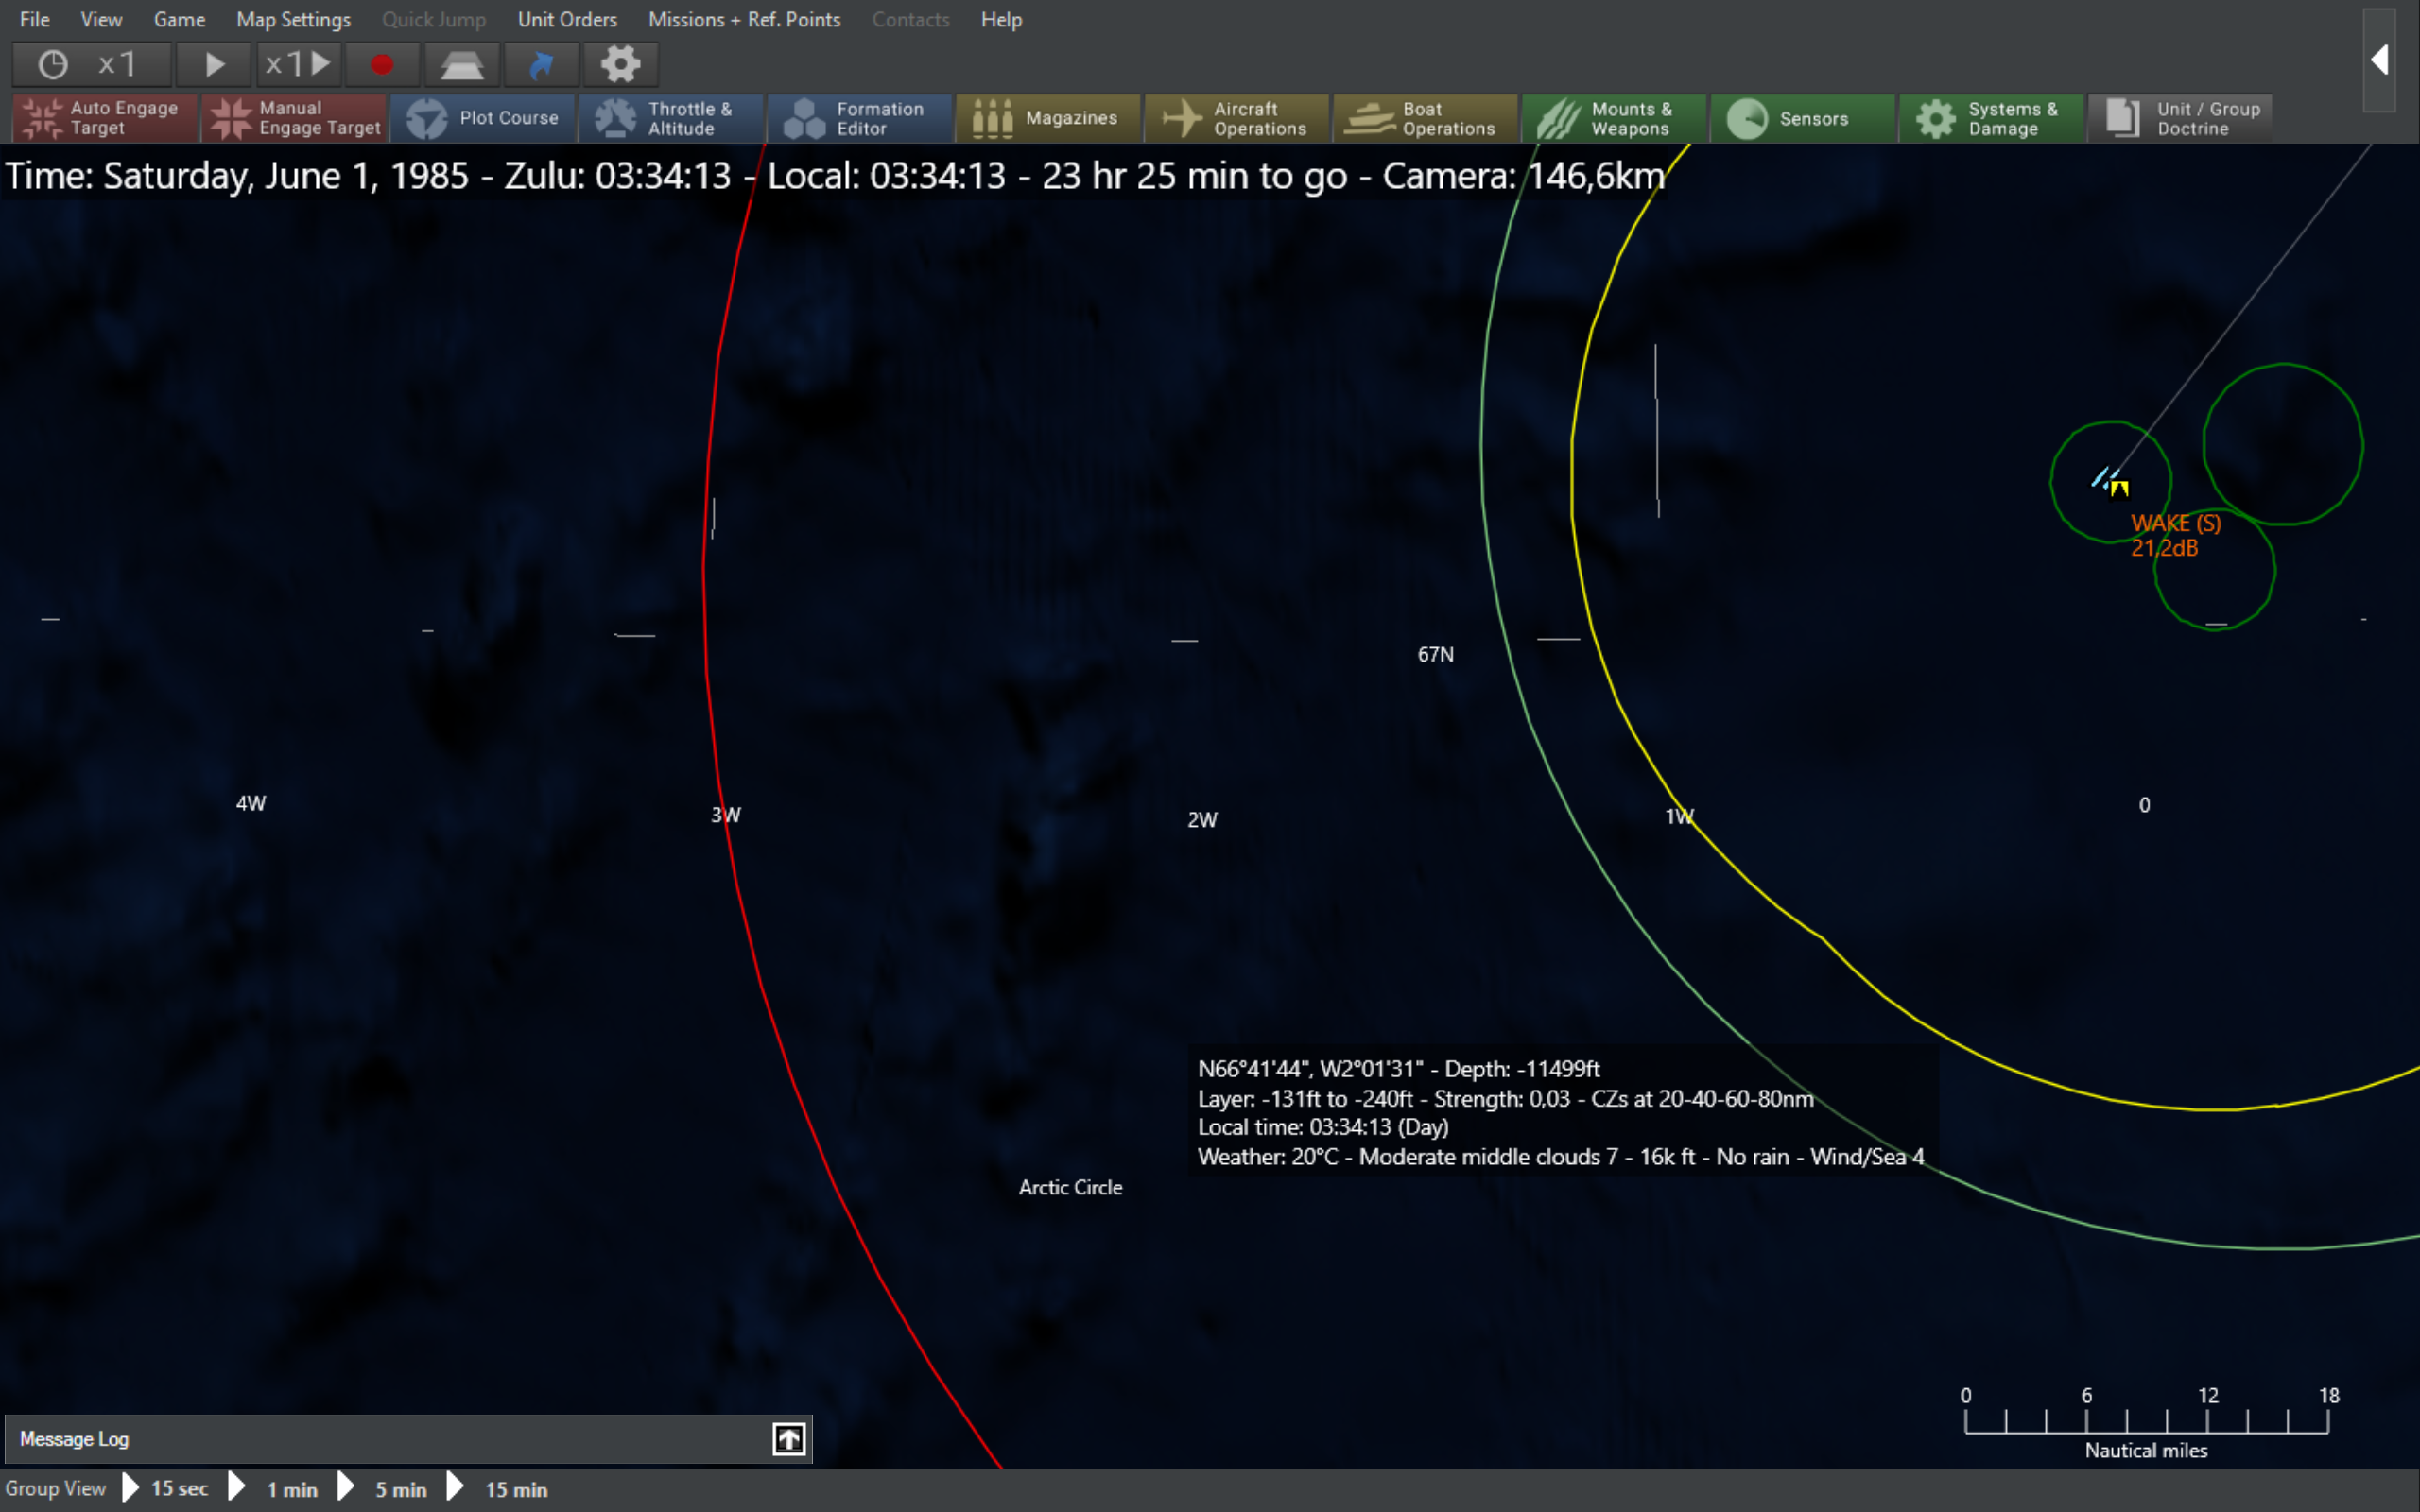Click Manual Engage Target button
This screenshot has height=1512, width=2420.
[294, 118]
